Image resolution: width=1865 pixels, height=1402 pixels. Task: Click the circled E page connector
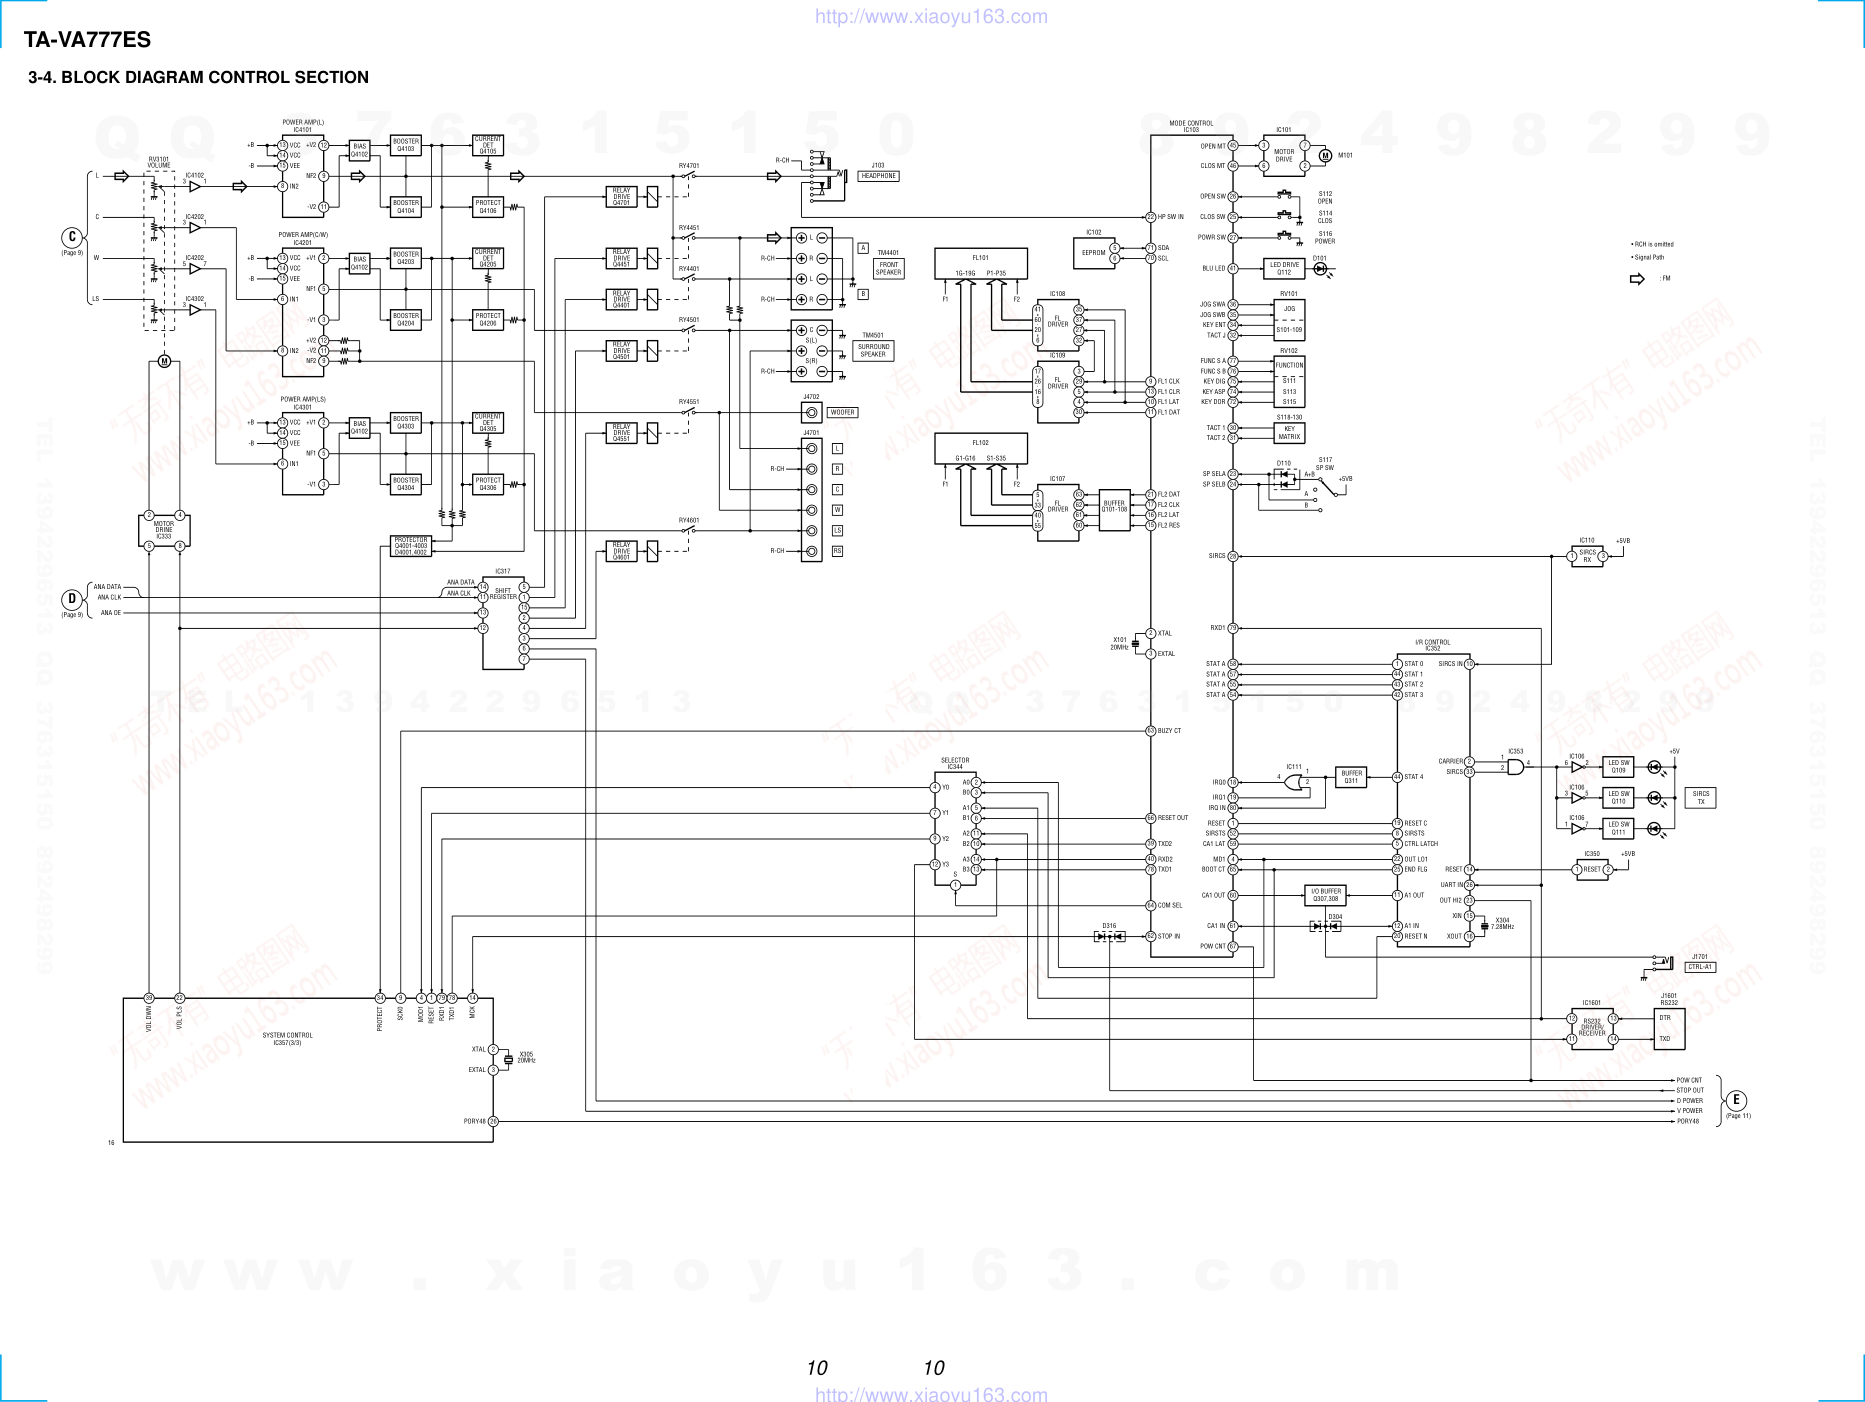(x=1737, y=1101)
